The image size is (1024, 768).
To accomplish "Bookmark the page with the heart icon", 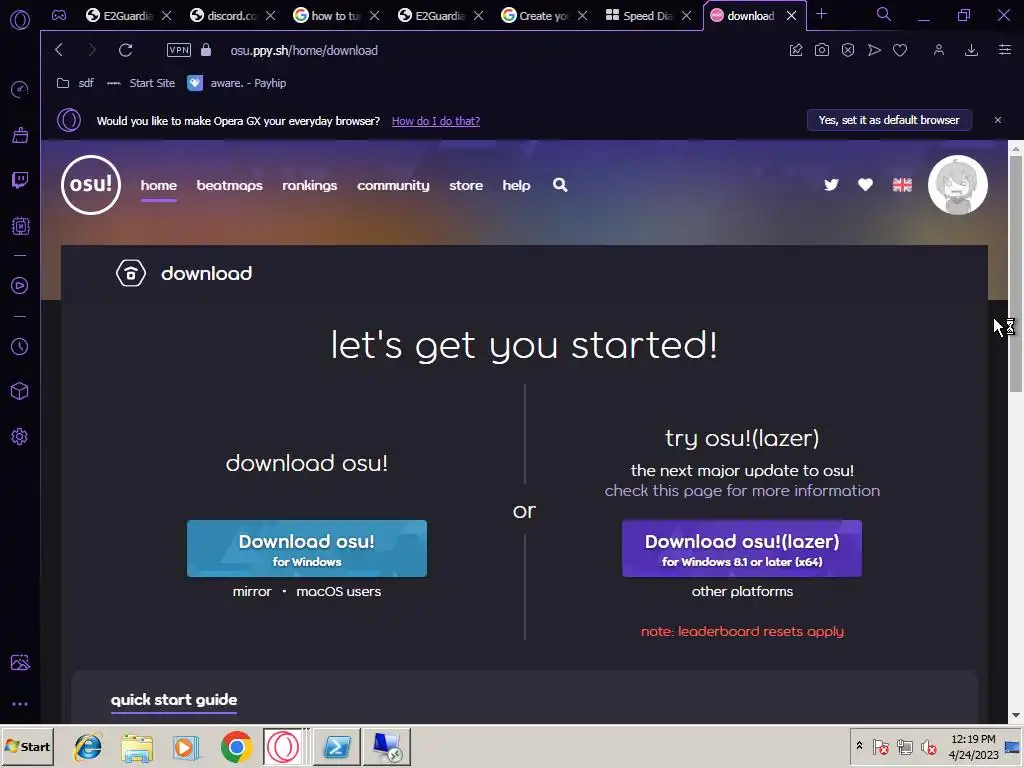I will [900, 50].
